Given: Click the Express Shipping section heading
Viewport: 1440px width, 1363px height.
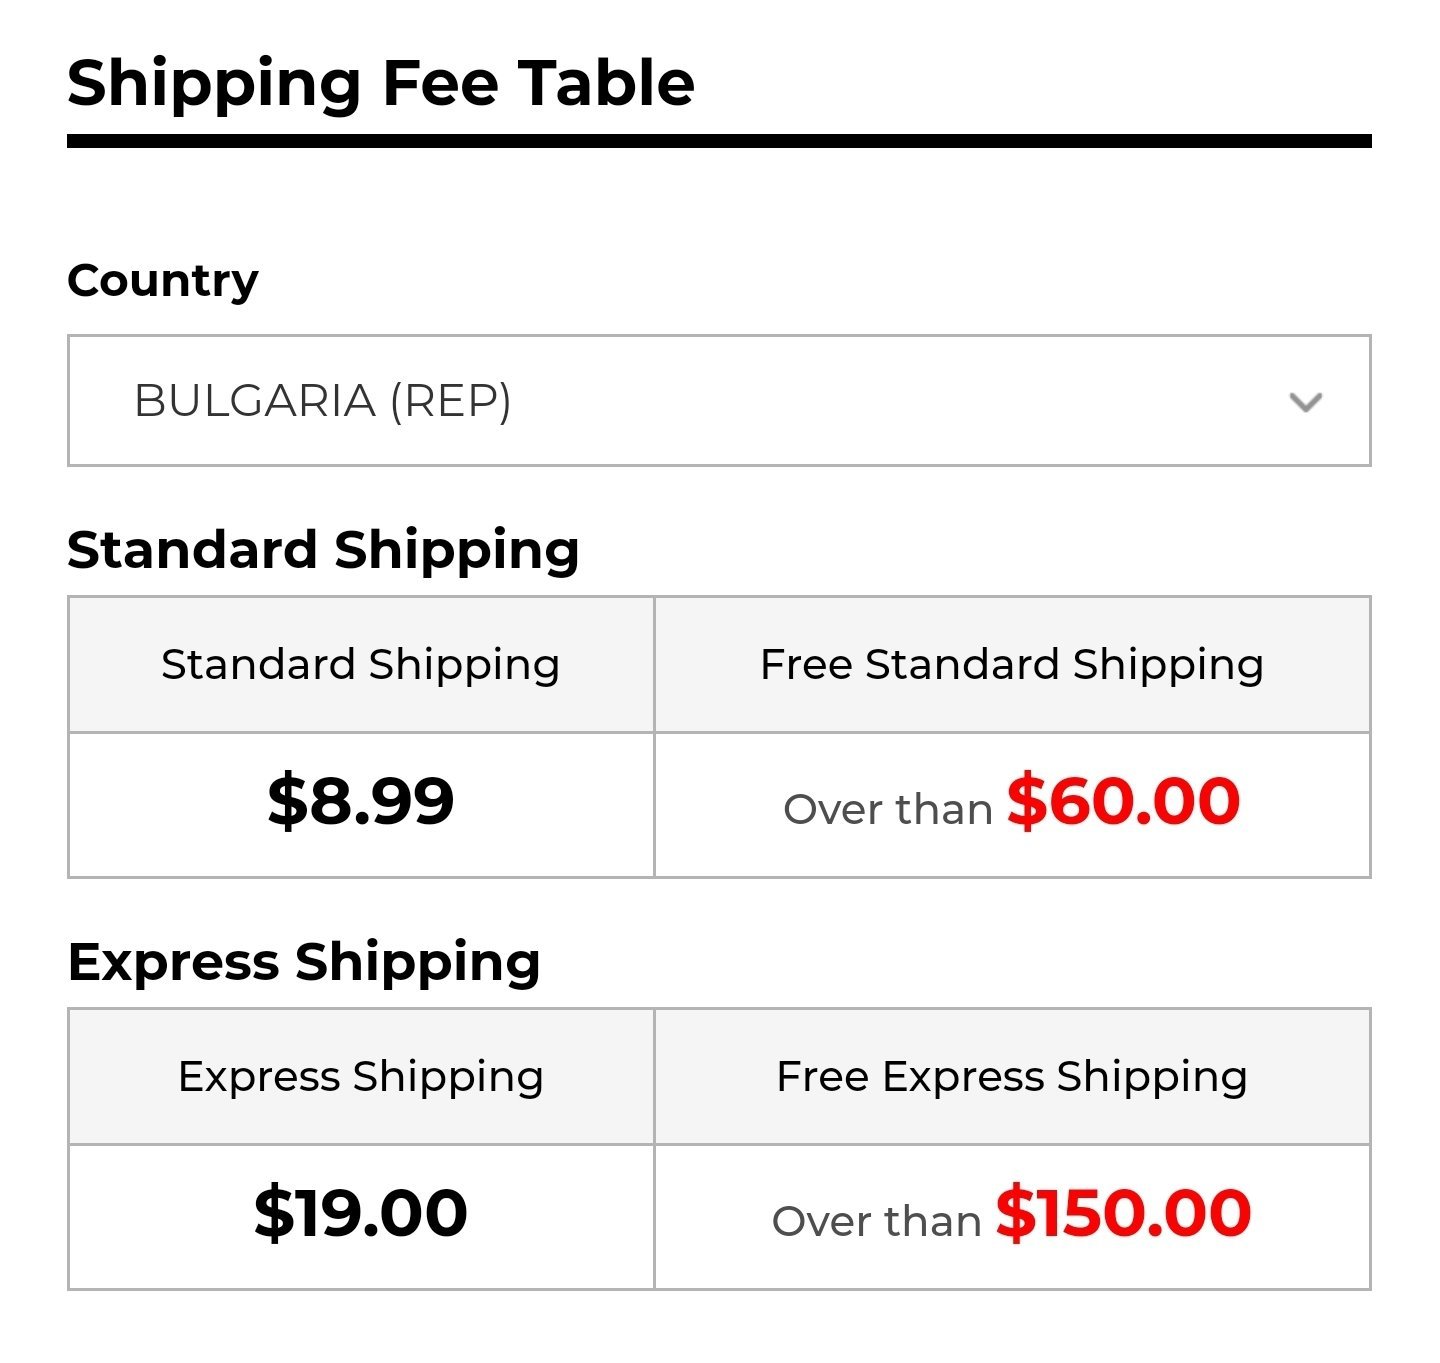Looking at the screenshot, I should click(x=304, y=962).
